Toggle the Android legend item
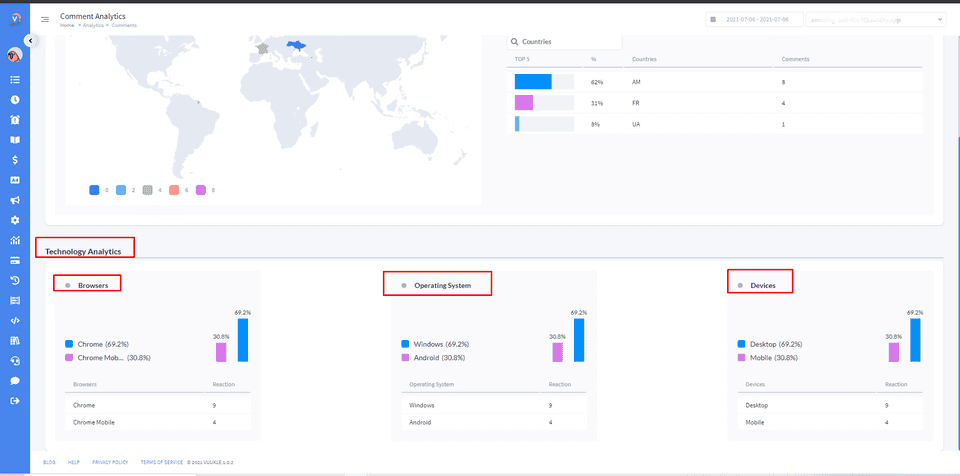The width and height of the screenshot is (960, 476). tap(432, 356)
